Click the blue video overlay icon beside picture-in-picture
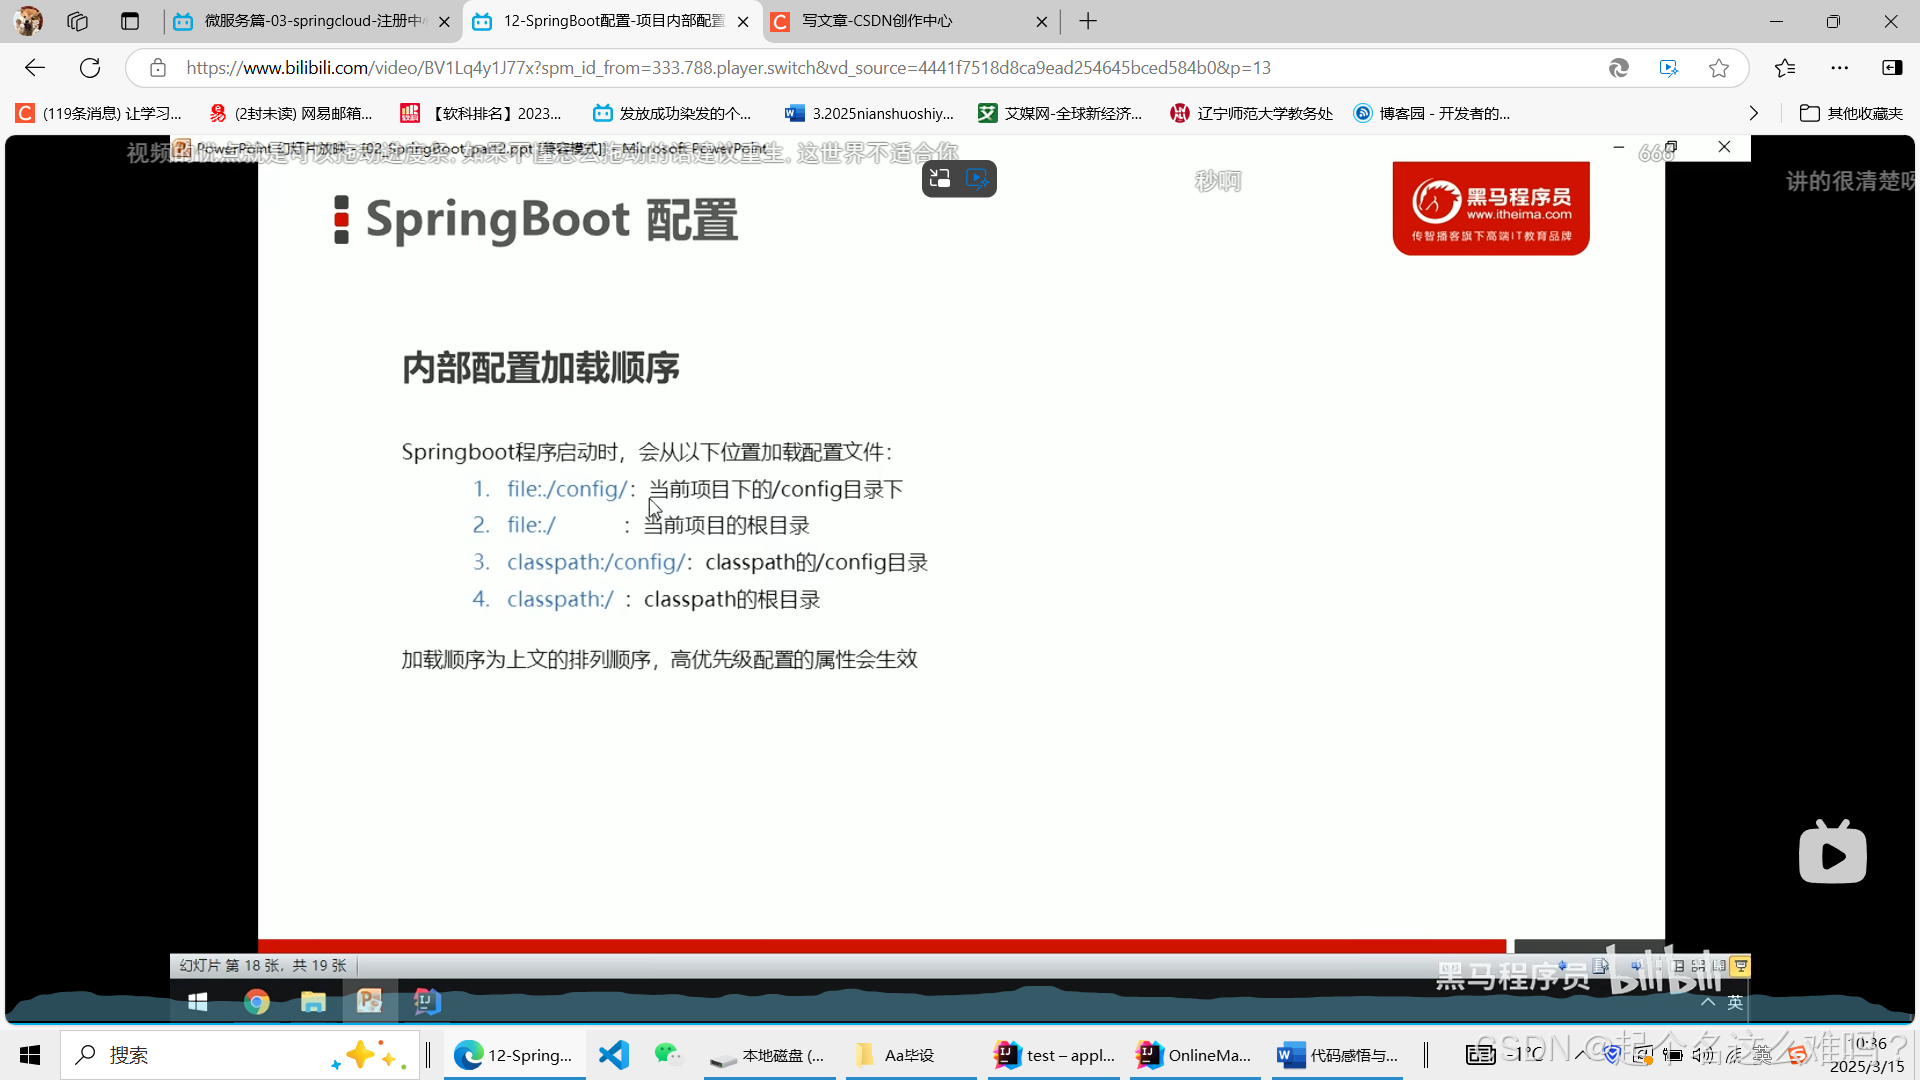The height and width of the screenshot is (1080, 1920). pos(977,179)
